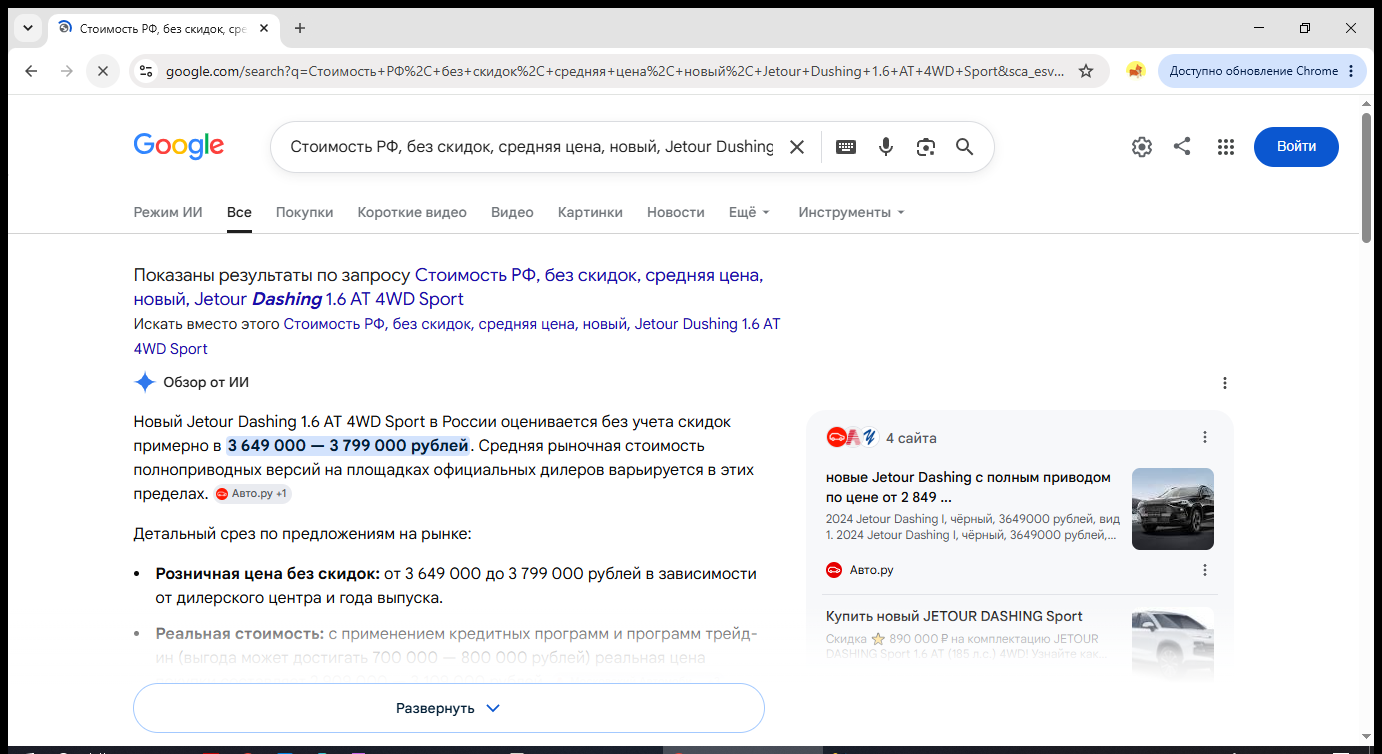Open the tab search chevron button
1382x754 pixels.
pos(27,28)
